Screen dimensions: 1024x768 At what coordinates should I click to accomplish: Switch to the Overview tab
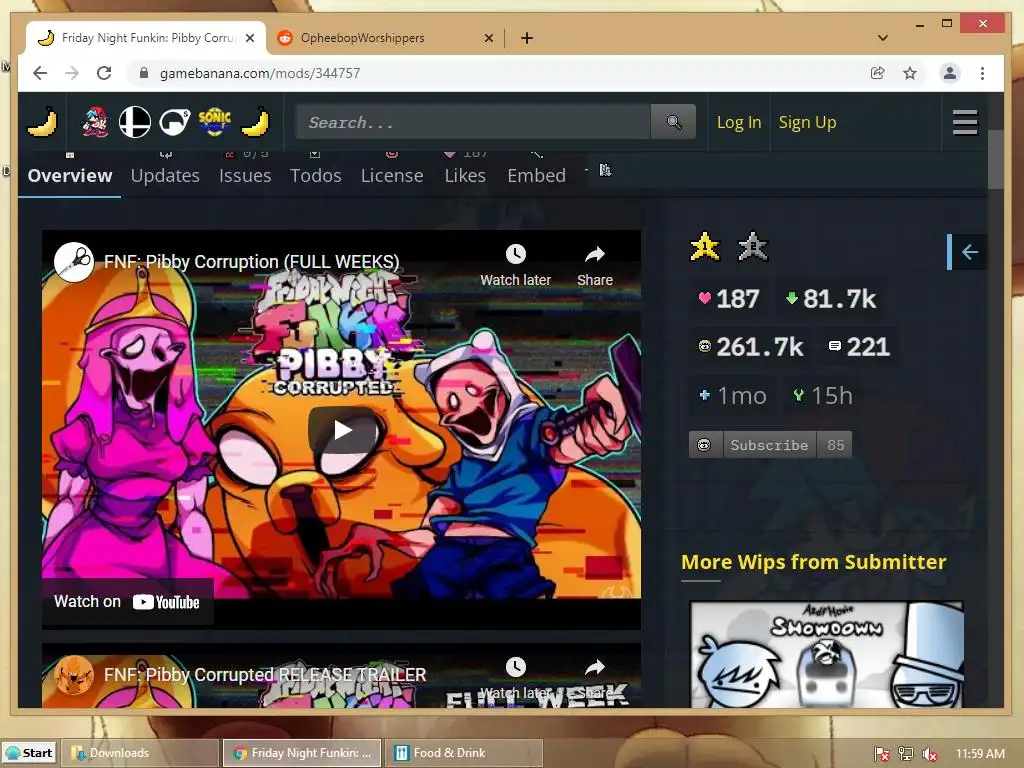(x=70, y=176)
